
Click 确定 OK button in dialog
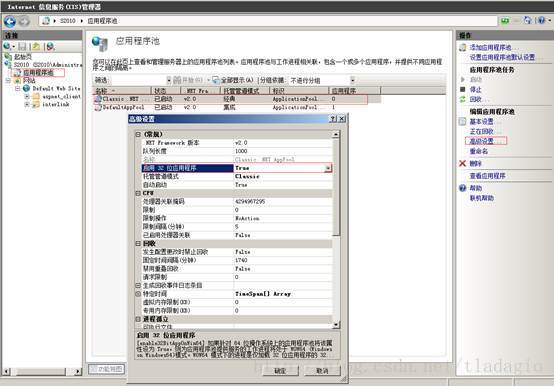coord(281,371)
